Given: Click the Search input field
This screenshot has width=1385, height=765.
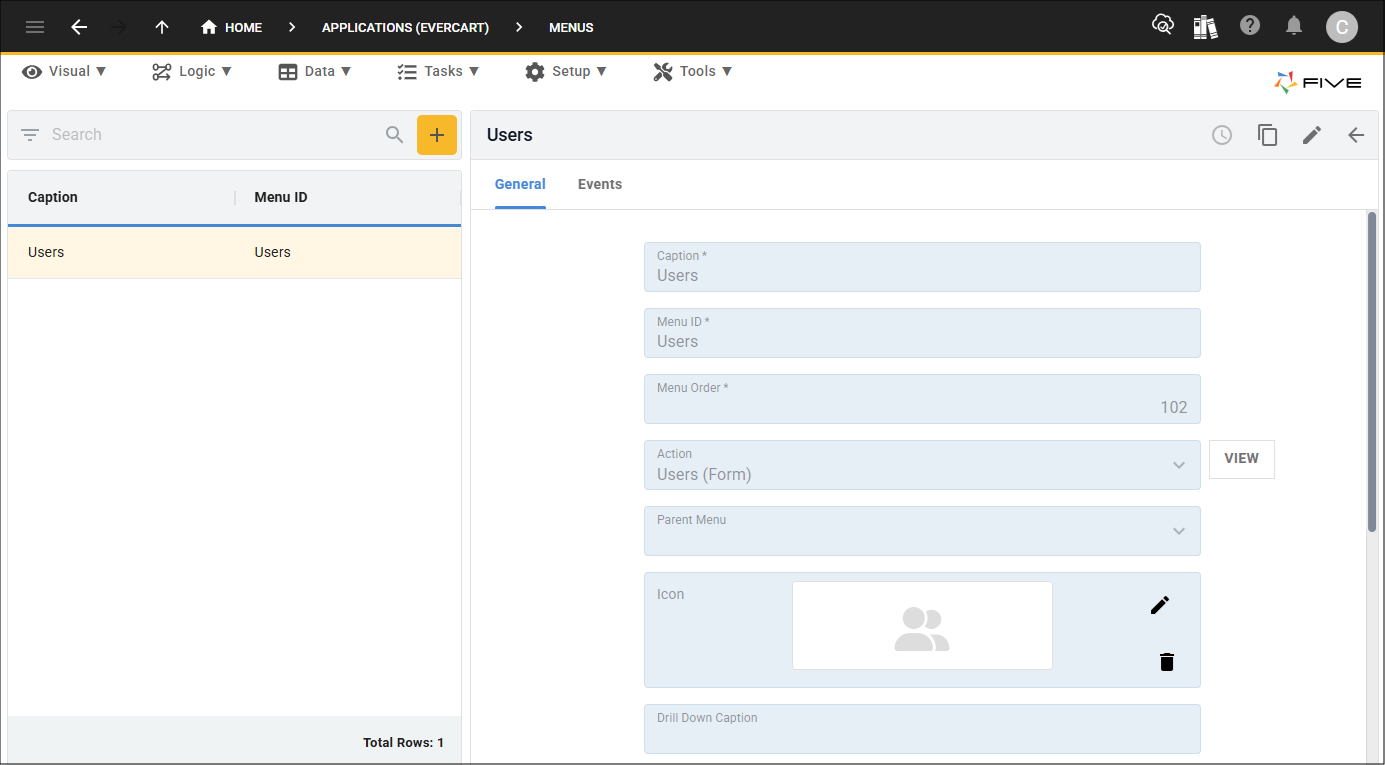Looking at the screenshot, I should click(x=210, y=135).
